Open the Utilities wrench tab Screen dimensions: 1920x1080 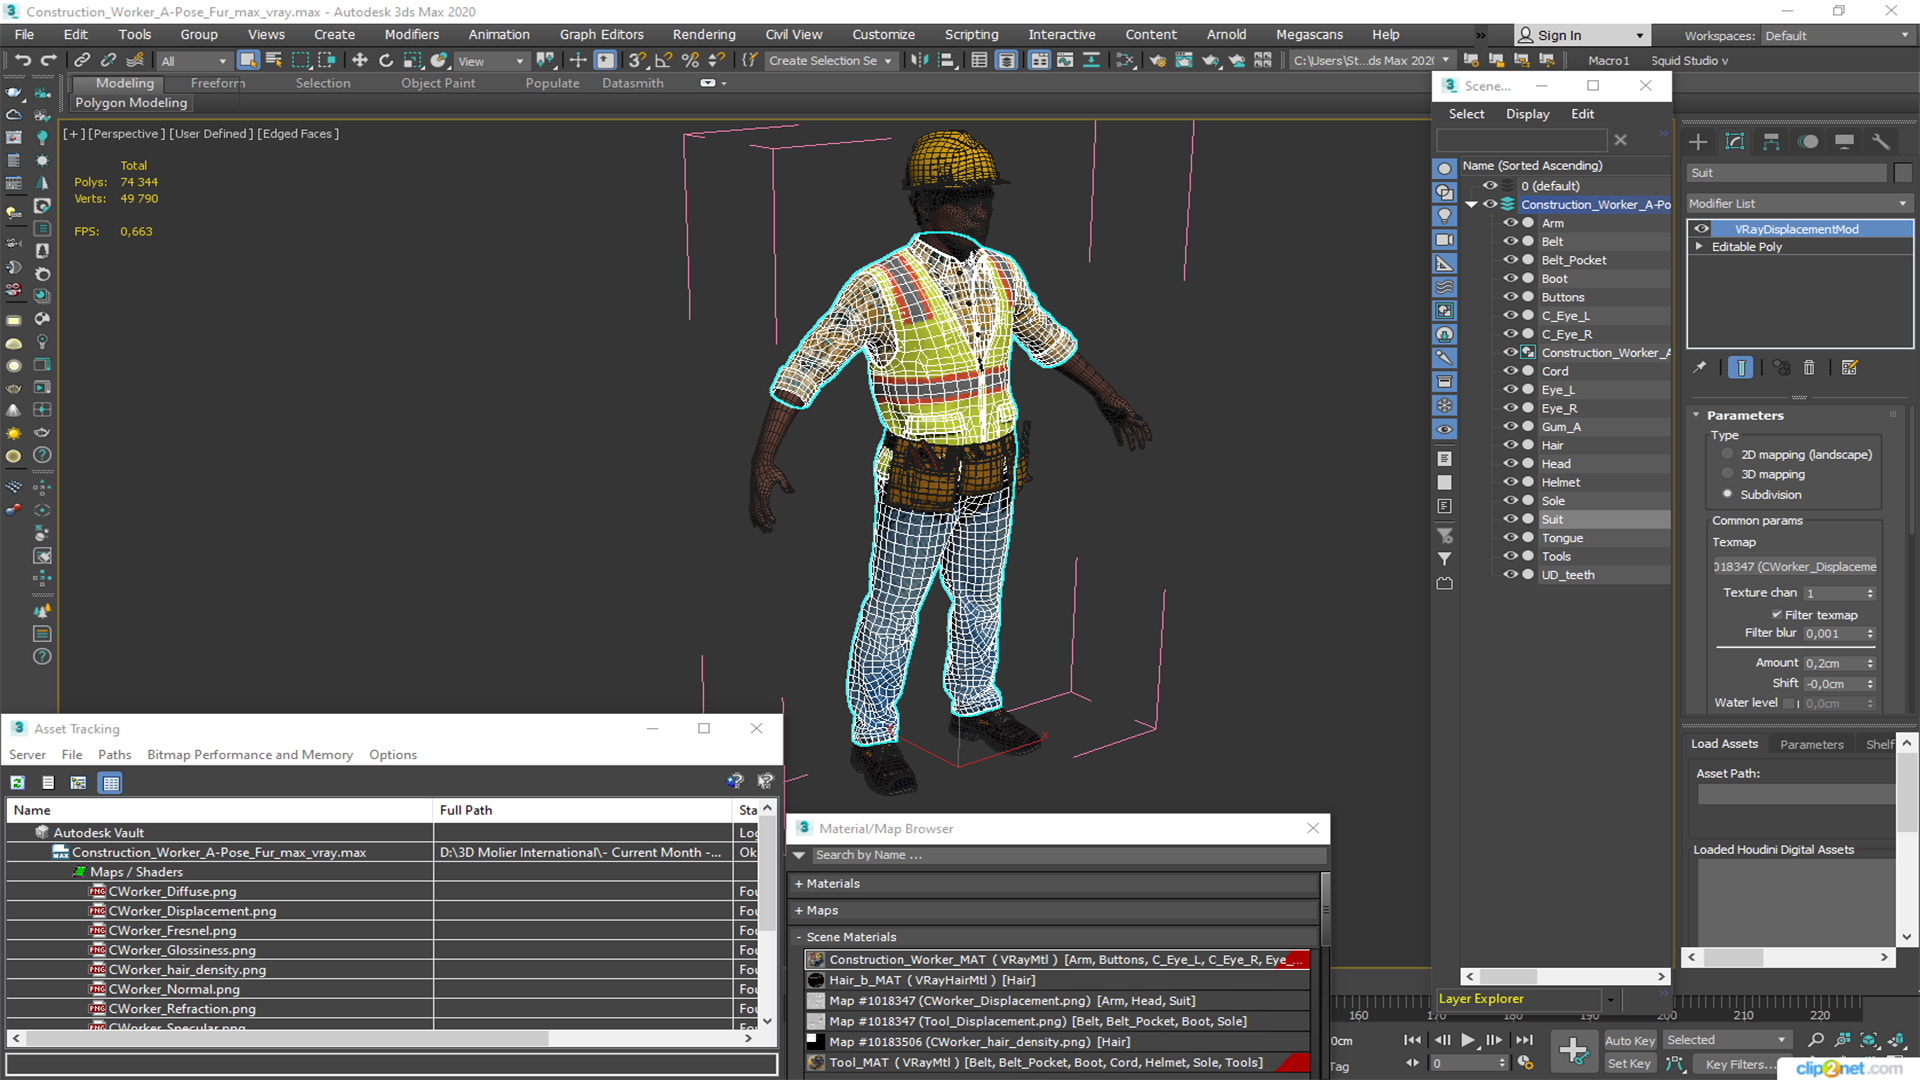click(x=1881, y=141)
